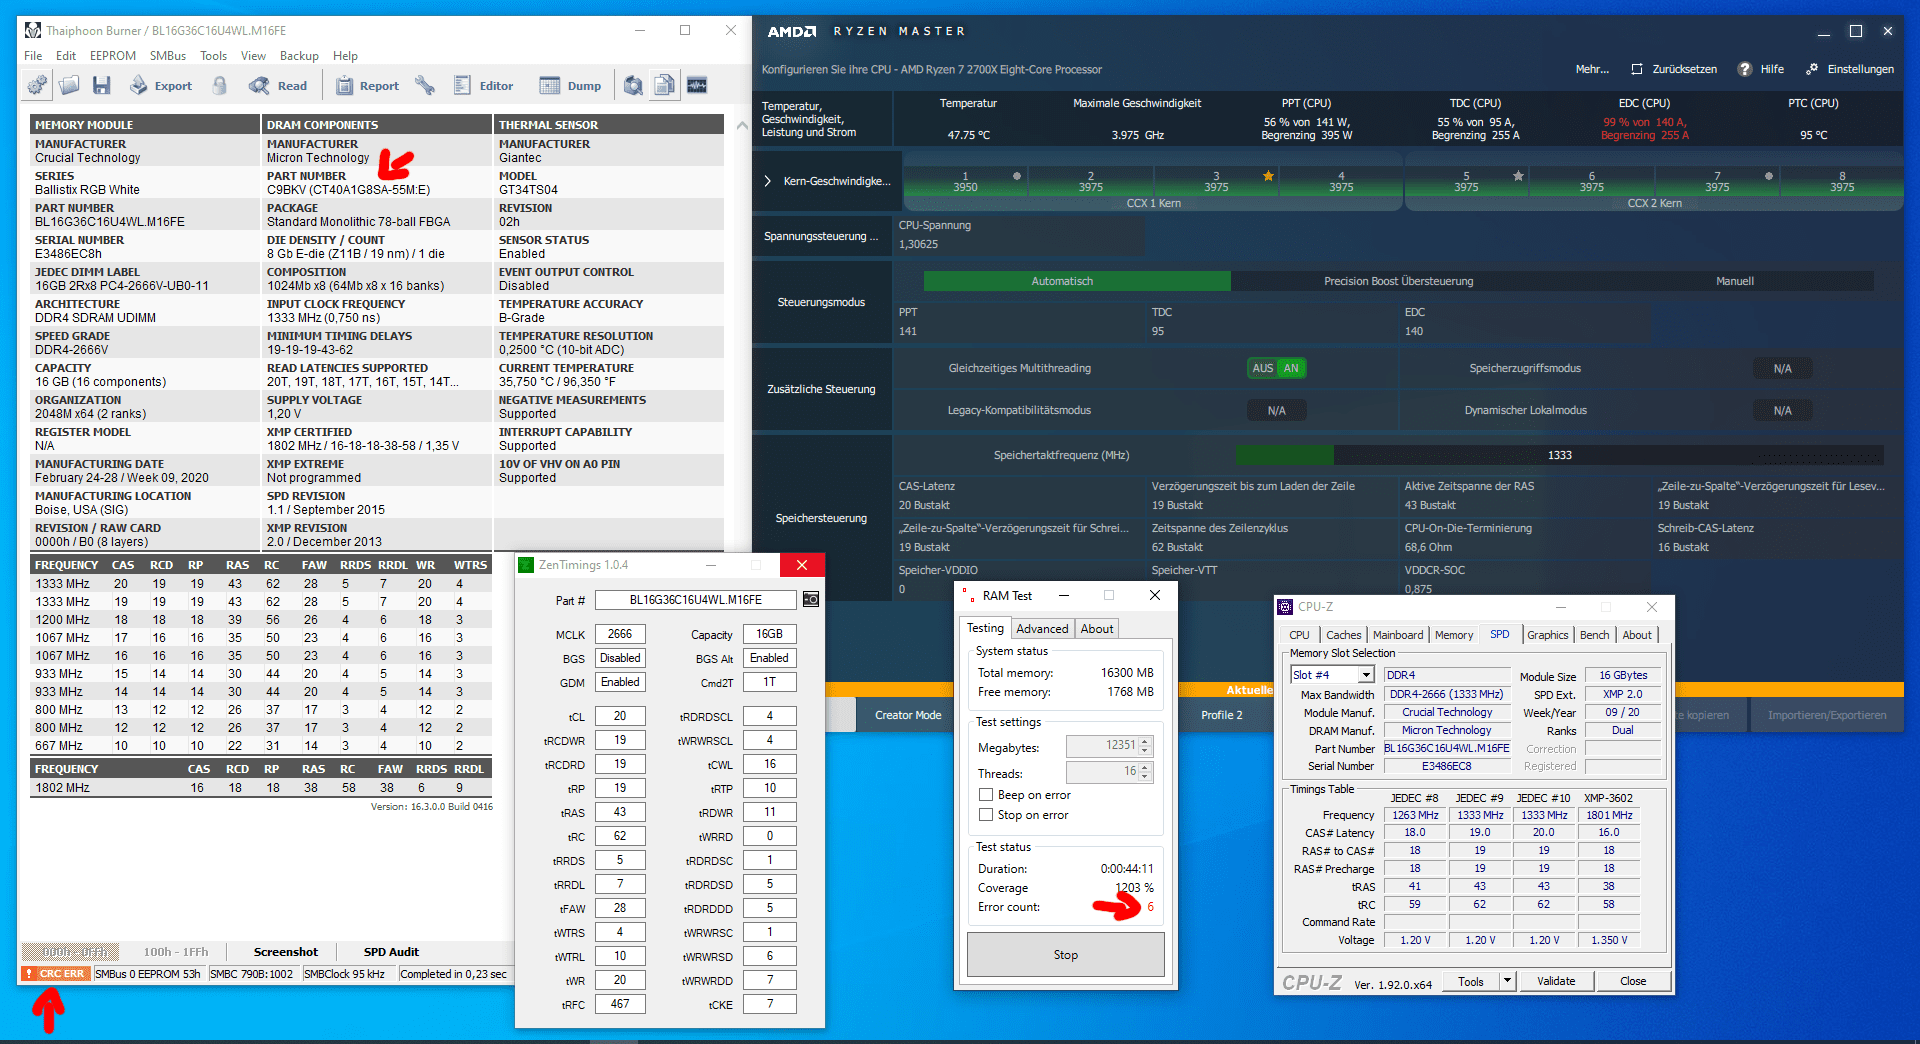Open Graphics tab in CPU-Z
1920x1044 pixels.
tap(1547, 635)
